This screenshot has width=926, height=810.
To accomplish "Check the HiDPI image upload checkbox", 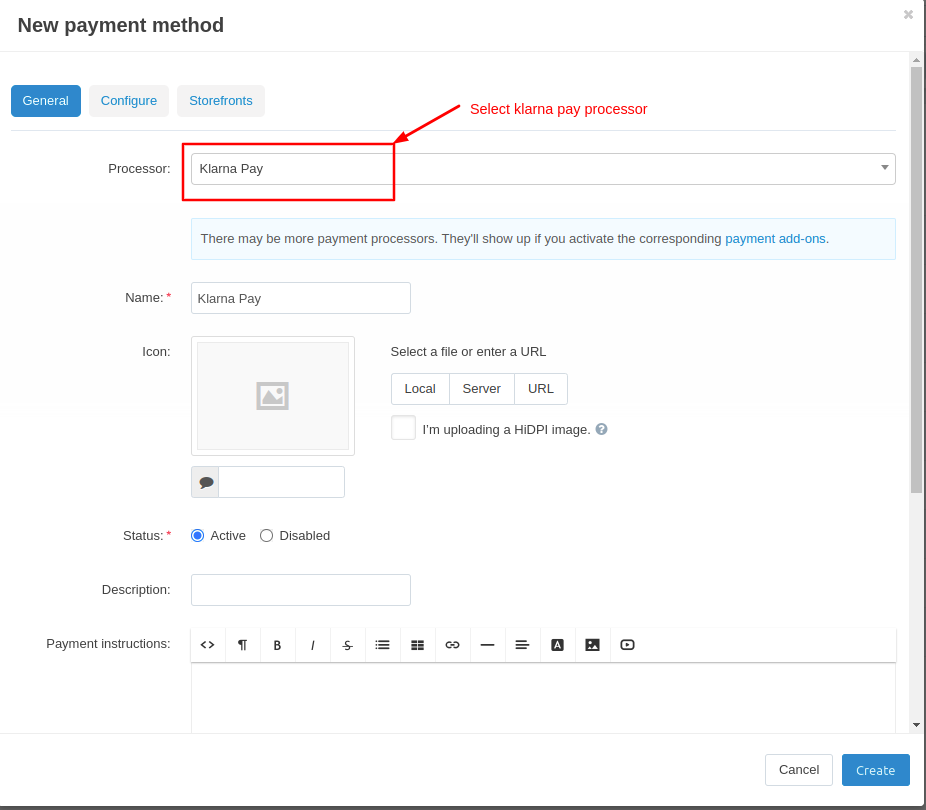I will click(x=403, y=428).
